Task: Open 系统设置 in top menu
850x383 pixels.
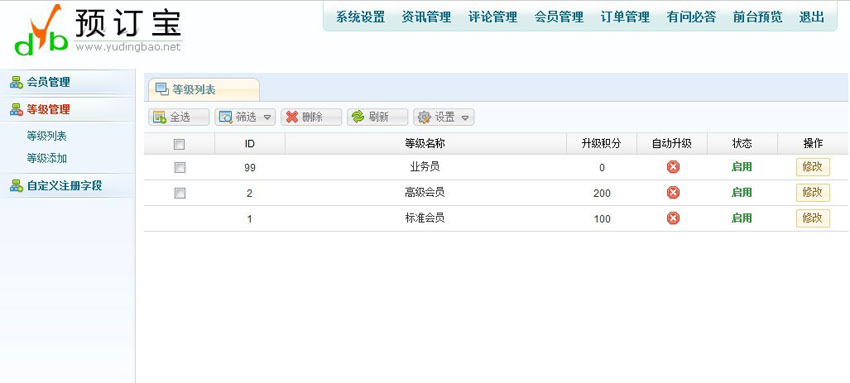Action: (360, 17)
